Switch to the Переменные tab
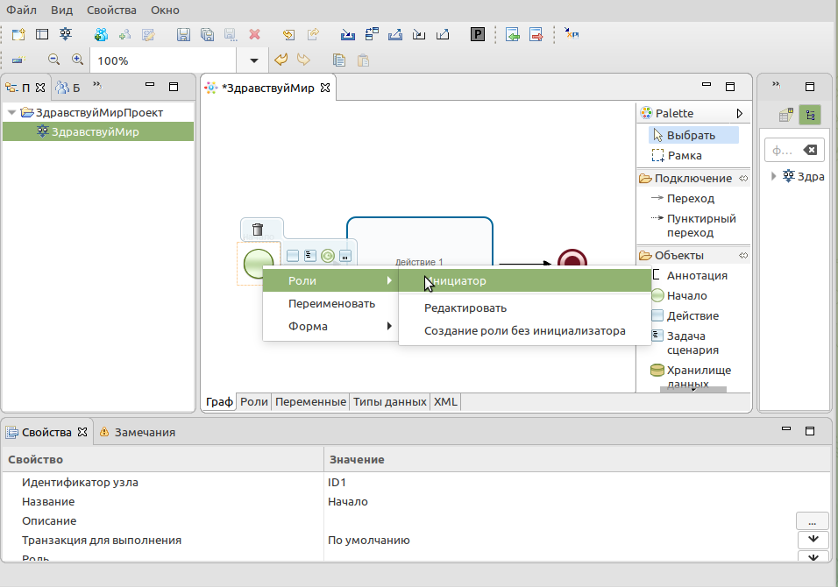This screenshot has height=587, width=838. point(311,402)
